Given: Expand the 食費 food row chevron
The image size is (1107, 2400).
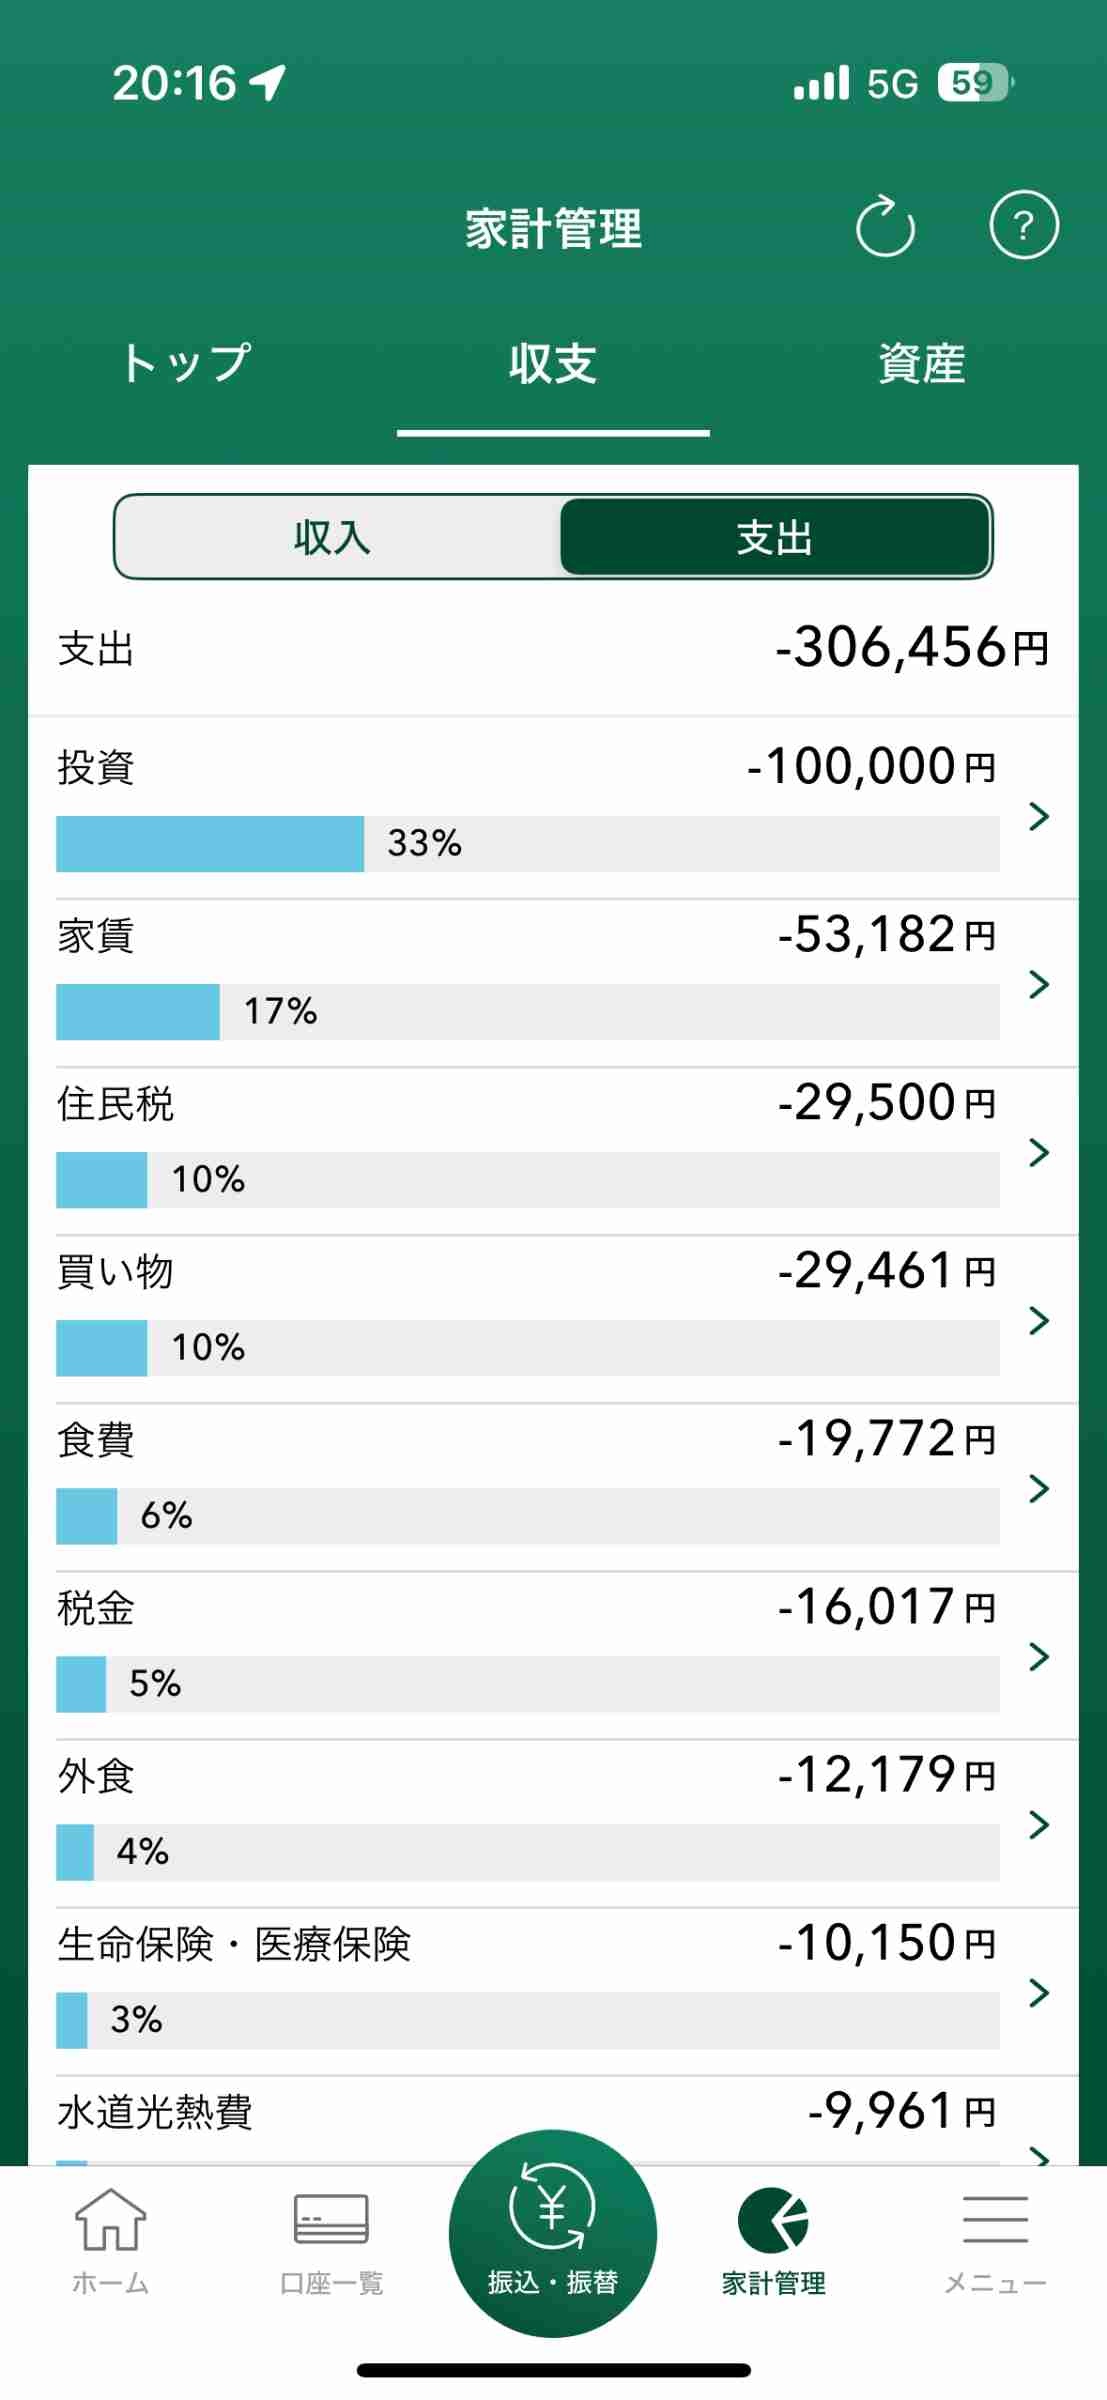Looking at the screenshot, I should 1039,1489.
